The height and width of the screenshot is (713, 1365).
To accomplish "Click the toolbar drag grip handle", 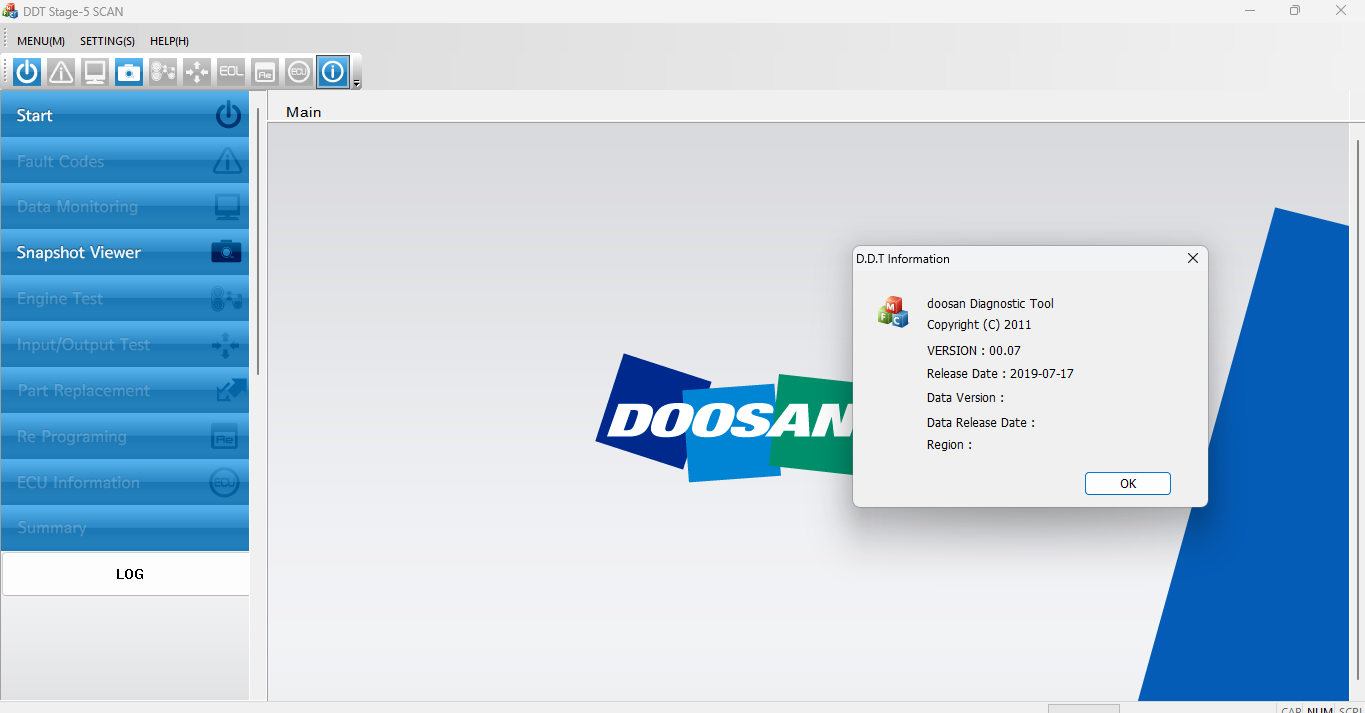I will (6, 72).
